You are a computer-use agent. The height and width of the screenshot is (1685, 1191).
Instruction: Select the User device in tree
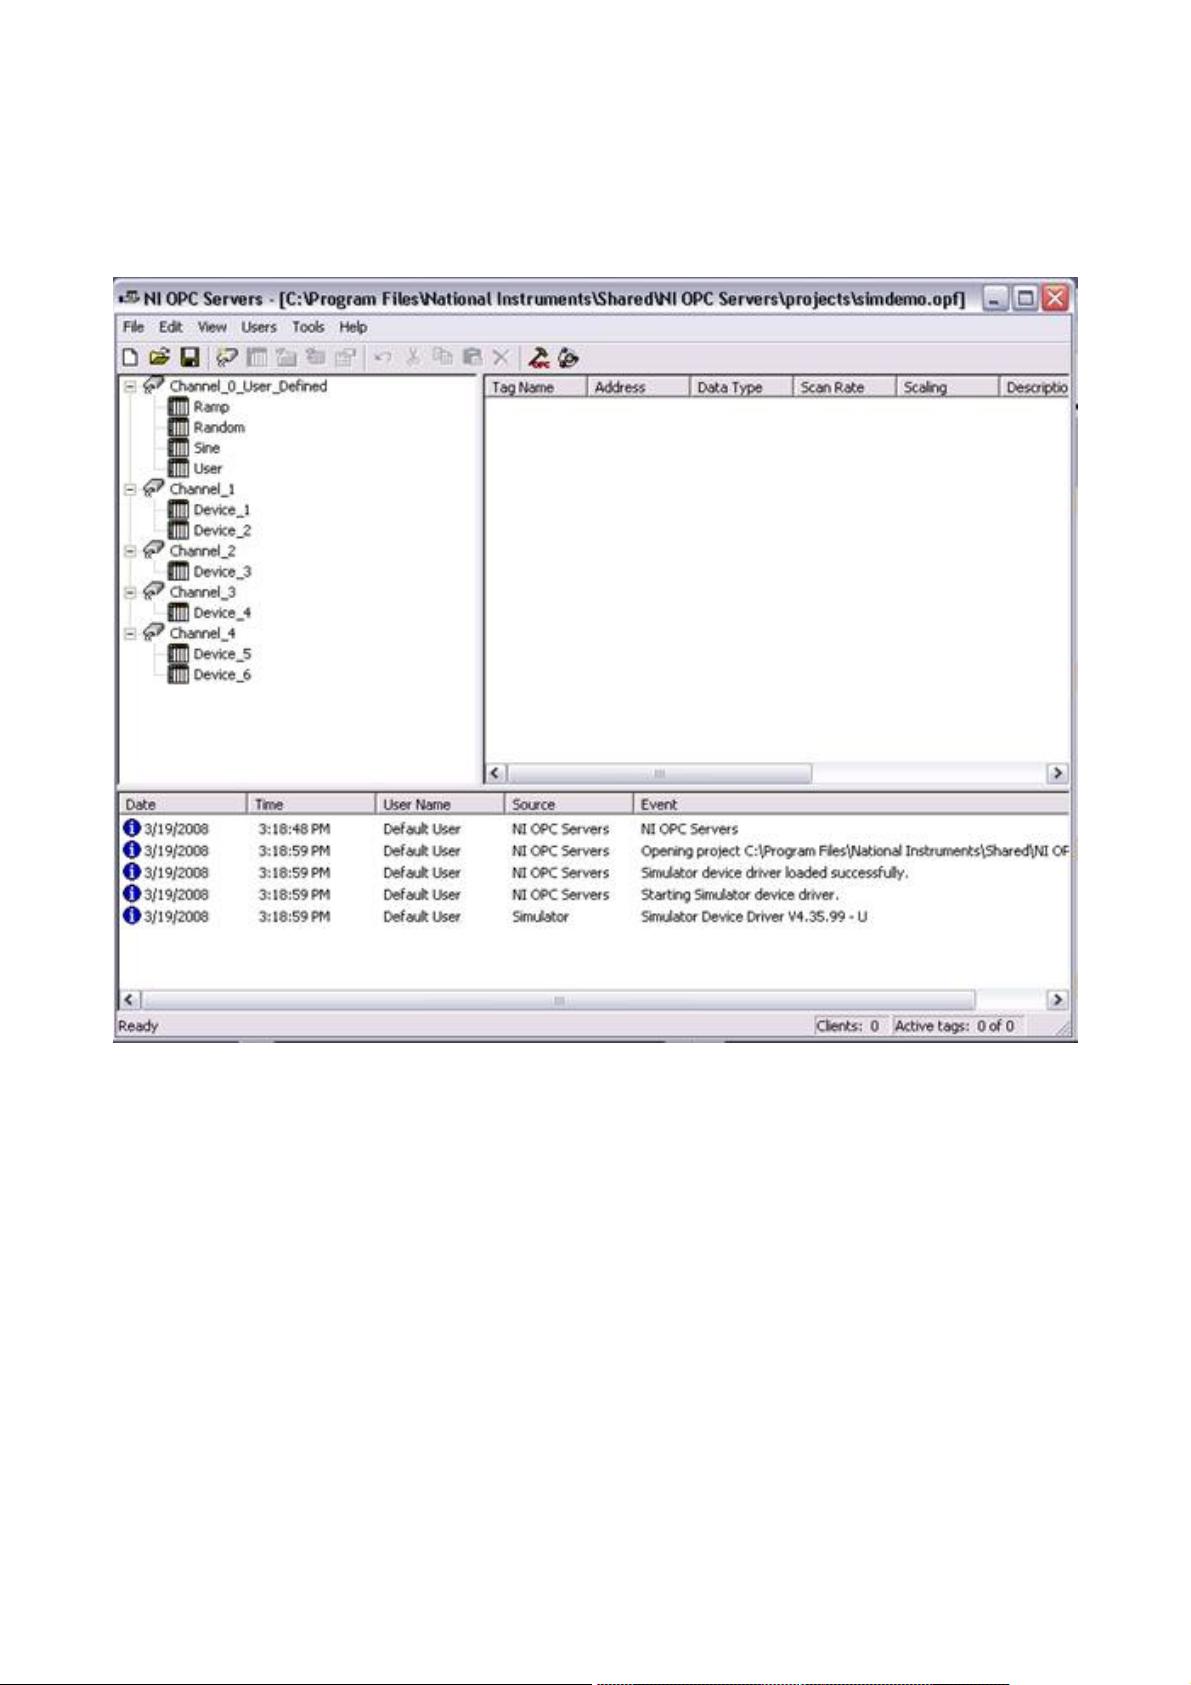click(208, 468)
